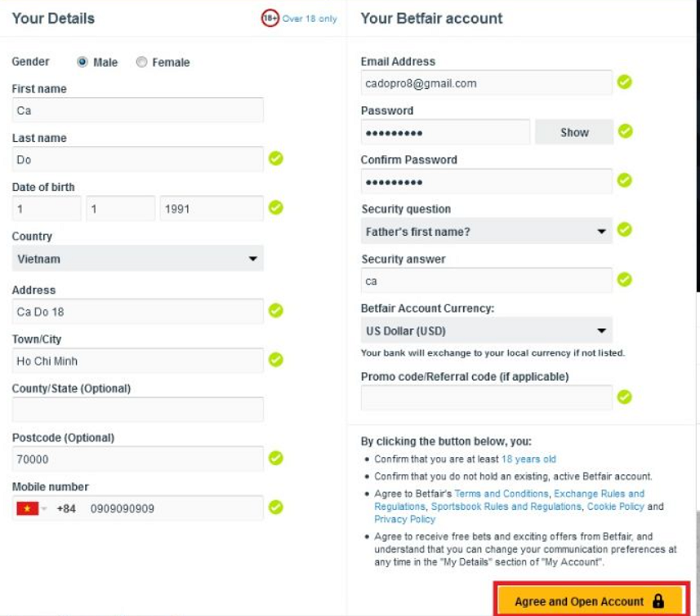Open the Country dropdown showing Vietnam
The width and height of the screenshot is (700, 616).
point(138,259)
